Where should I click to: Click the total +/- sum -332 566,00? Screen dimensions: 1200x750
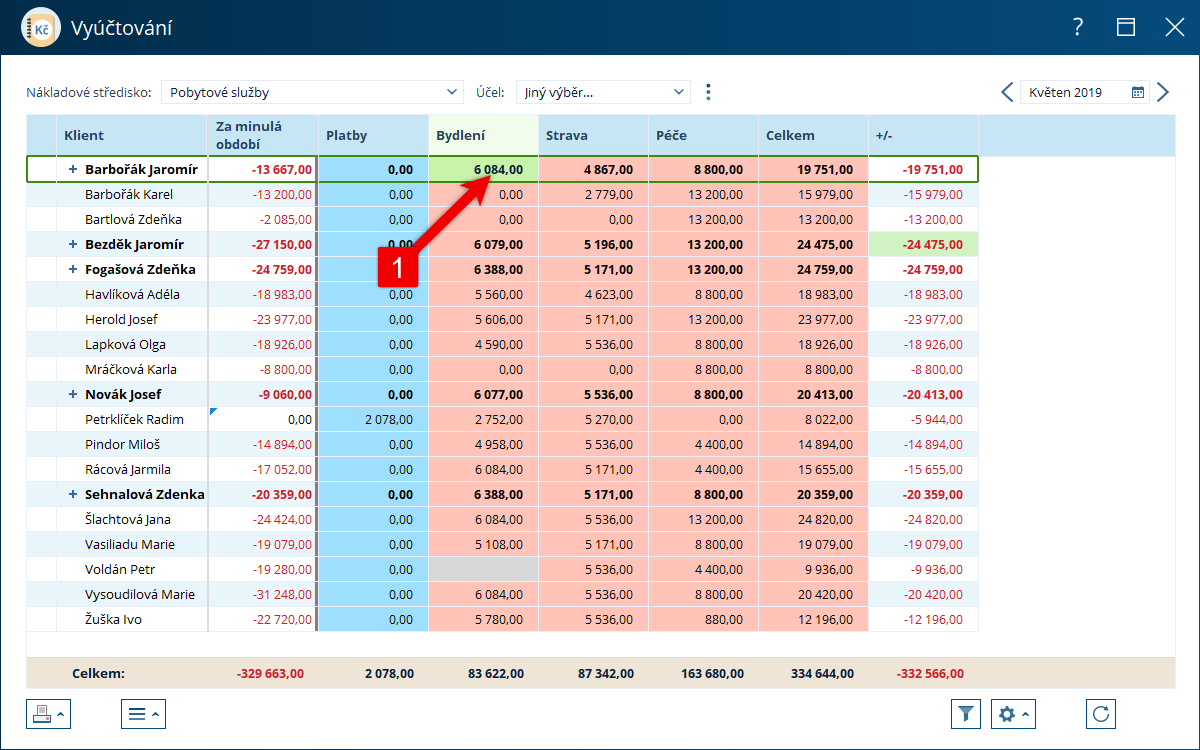(929, 674)
